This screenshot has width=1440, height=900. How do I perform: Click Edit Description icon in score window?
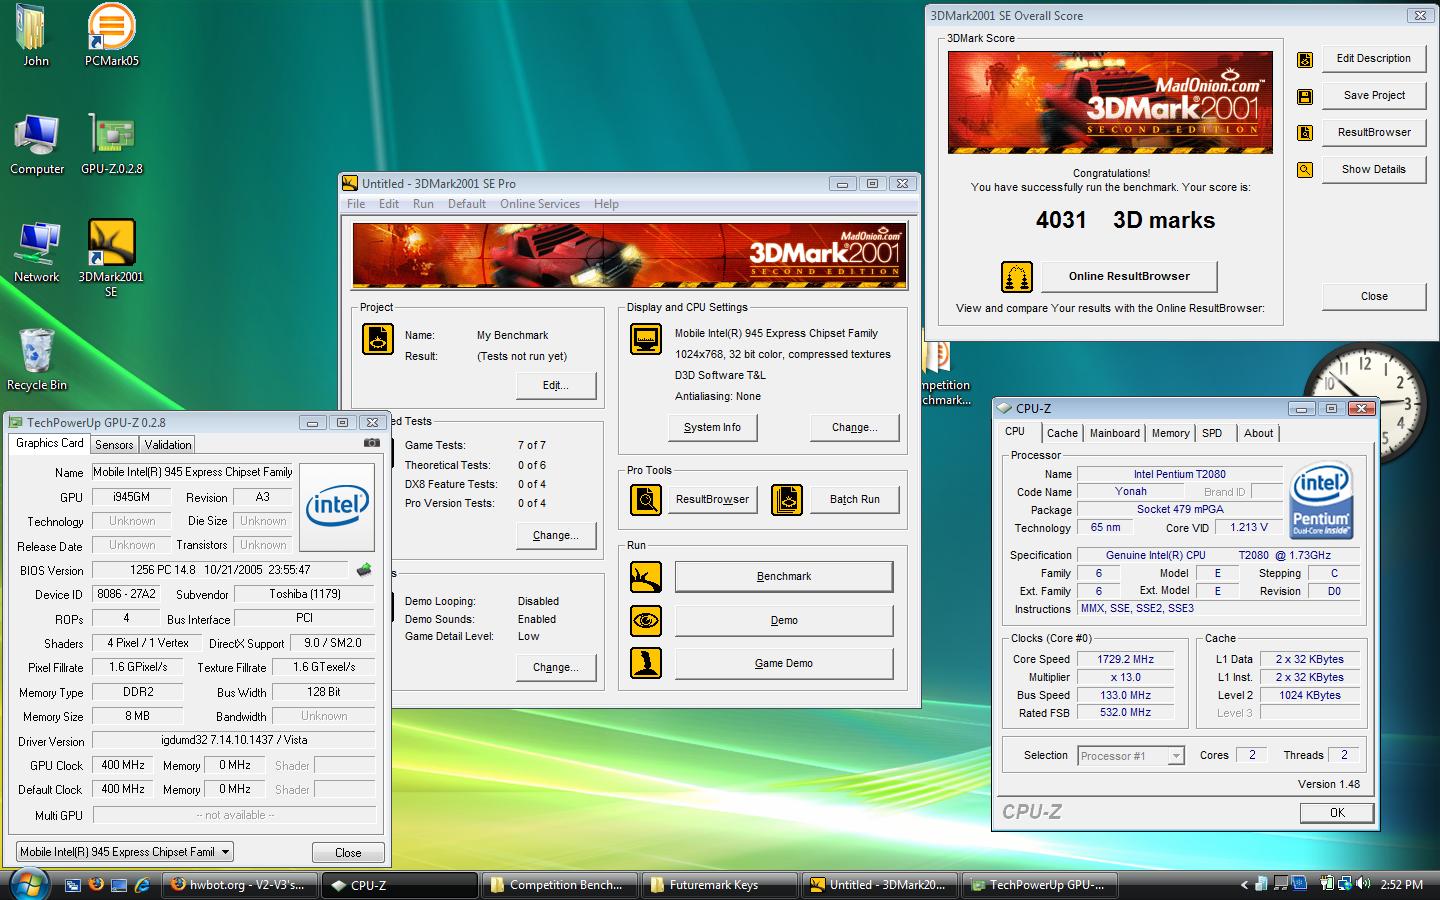(x=1305, y=59)
